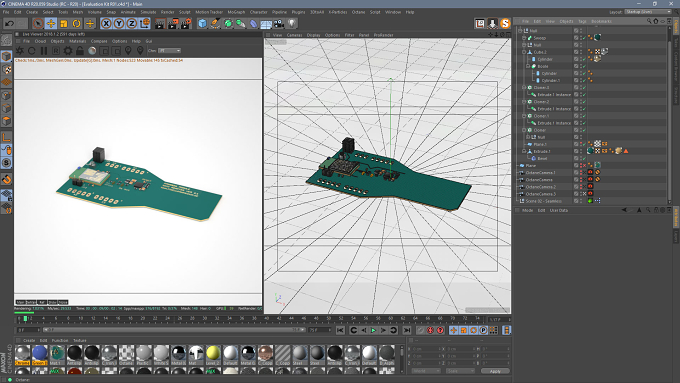Viewport: 680px width, 383px height.
Task: Restart render in Live Viewer
Action: pos(32,51)
